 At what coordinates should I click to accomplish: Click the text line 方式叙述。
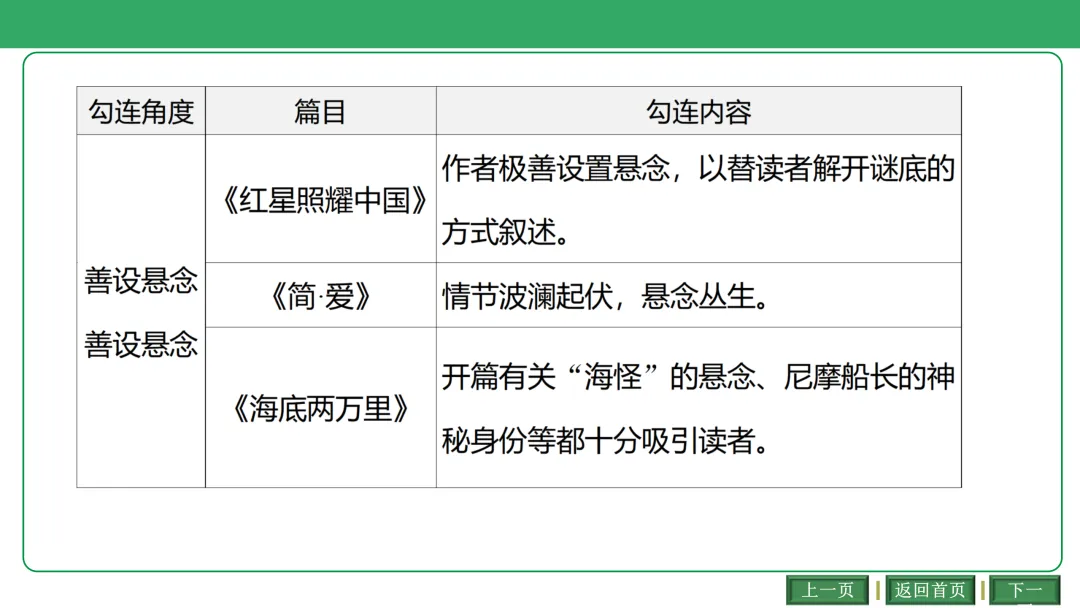pos(506,232)
